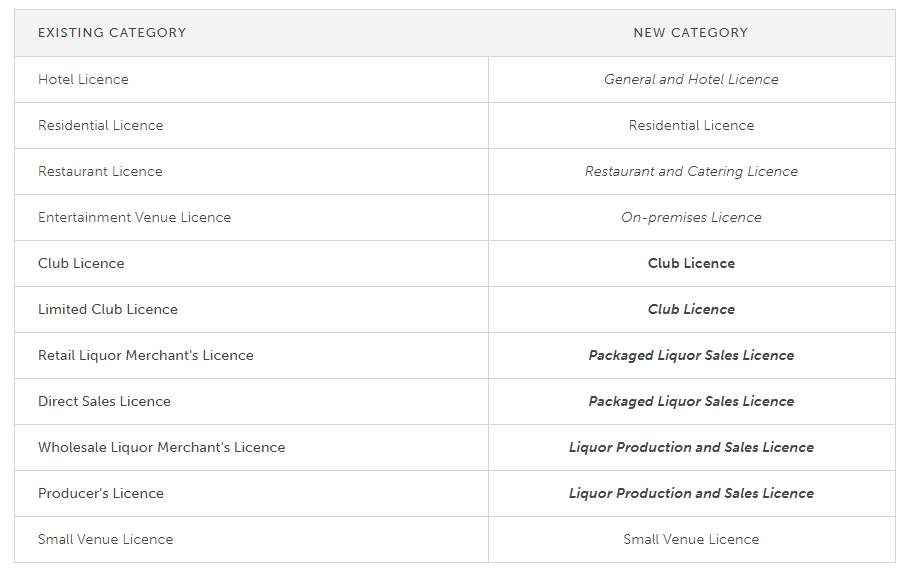Image resolution: width=910 pixels, height=570 pixels.
Task: Click Small Venue Licence in the new category column
Action: tap(691, 539)
